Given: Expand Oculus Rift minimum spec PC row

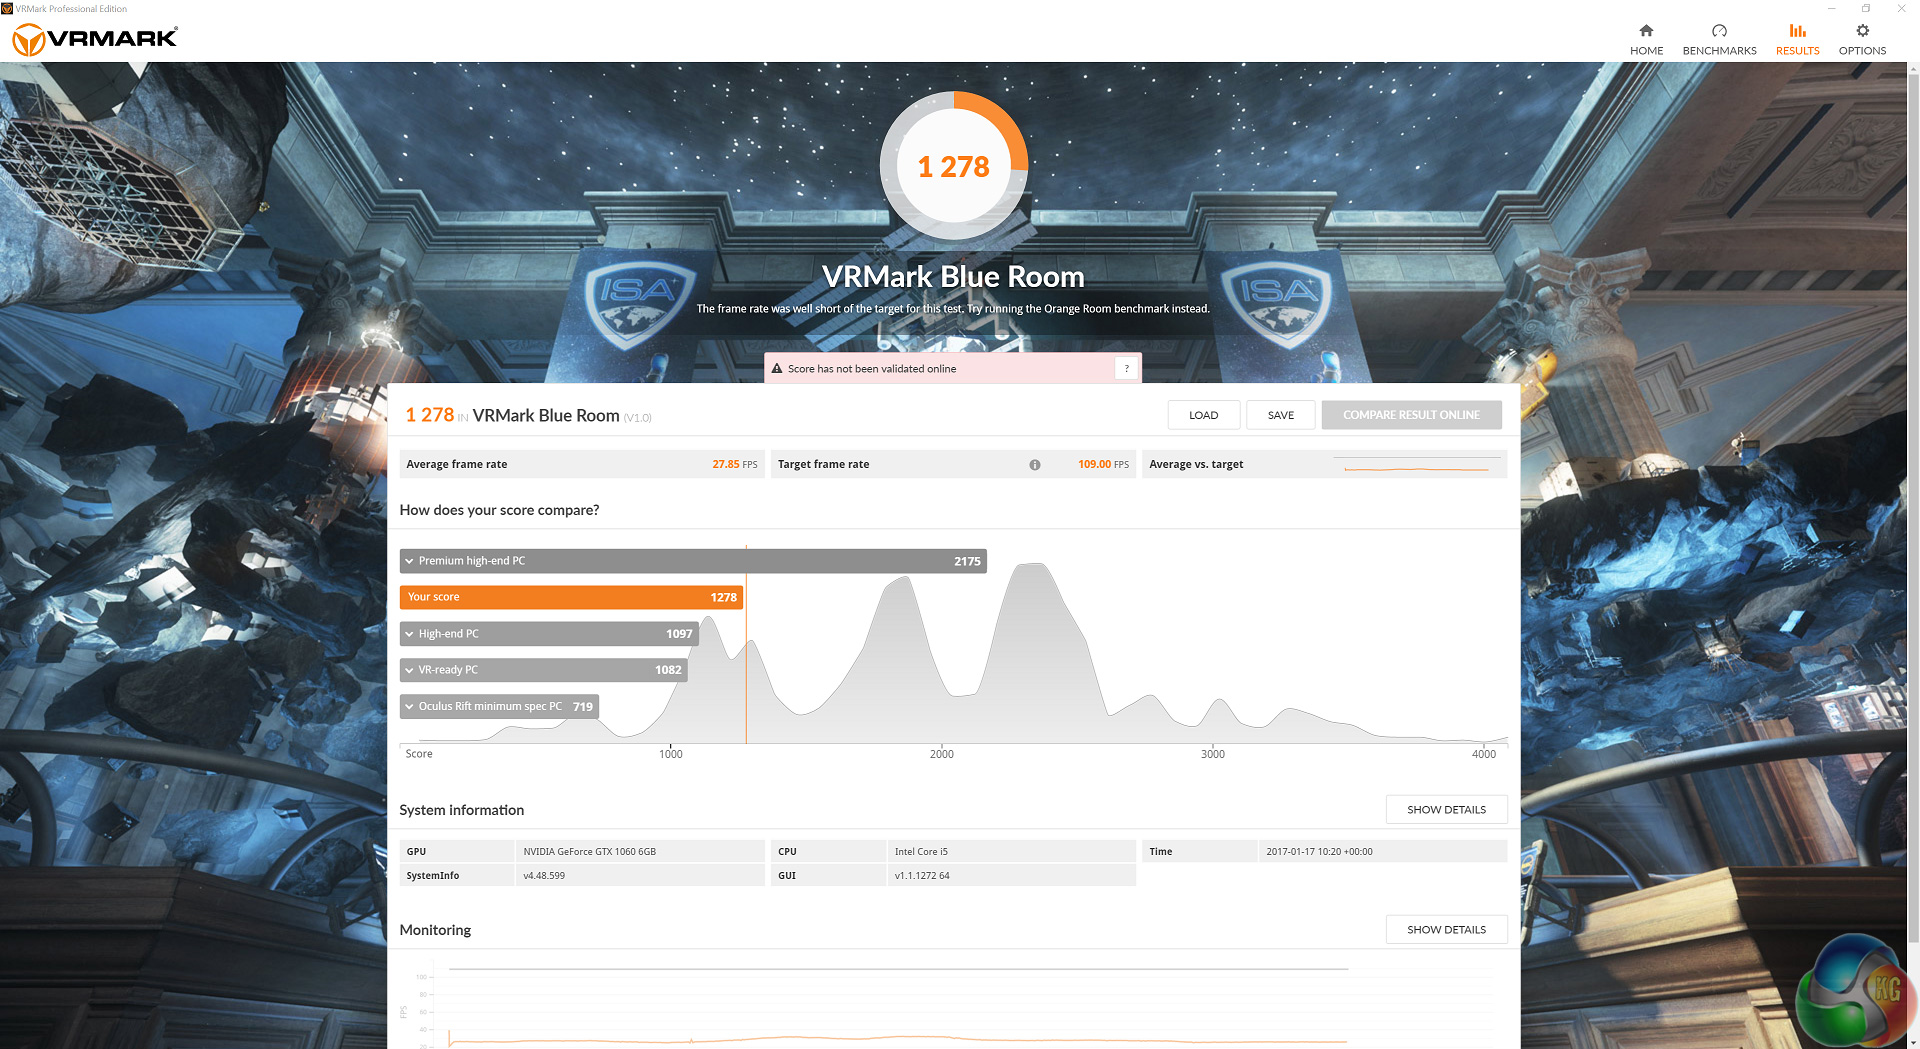Looking at the screenshot, I should [499, 706].
